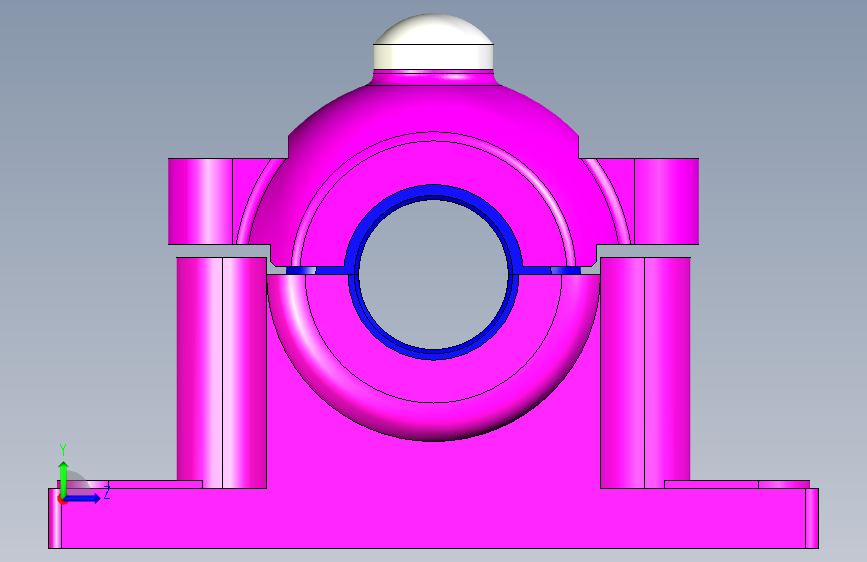Pick the left lower bolt column
The width and height of the screenshot is (867, 562).
pyautogui.click(x=221, y=373)
